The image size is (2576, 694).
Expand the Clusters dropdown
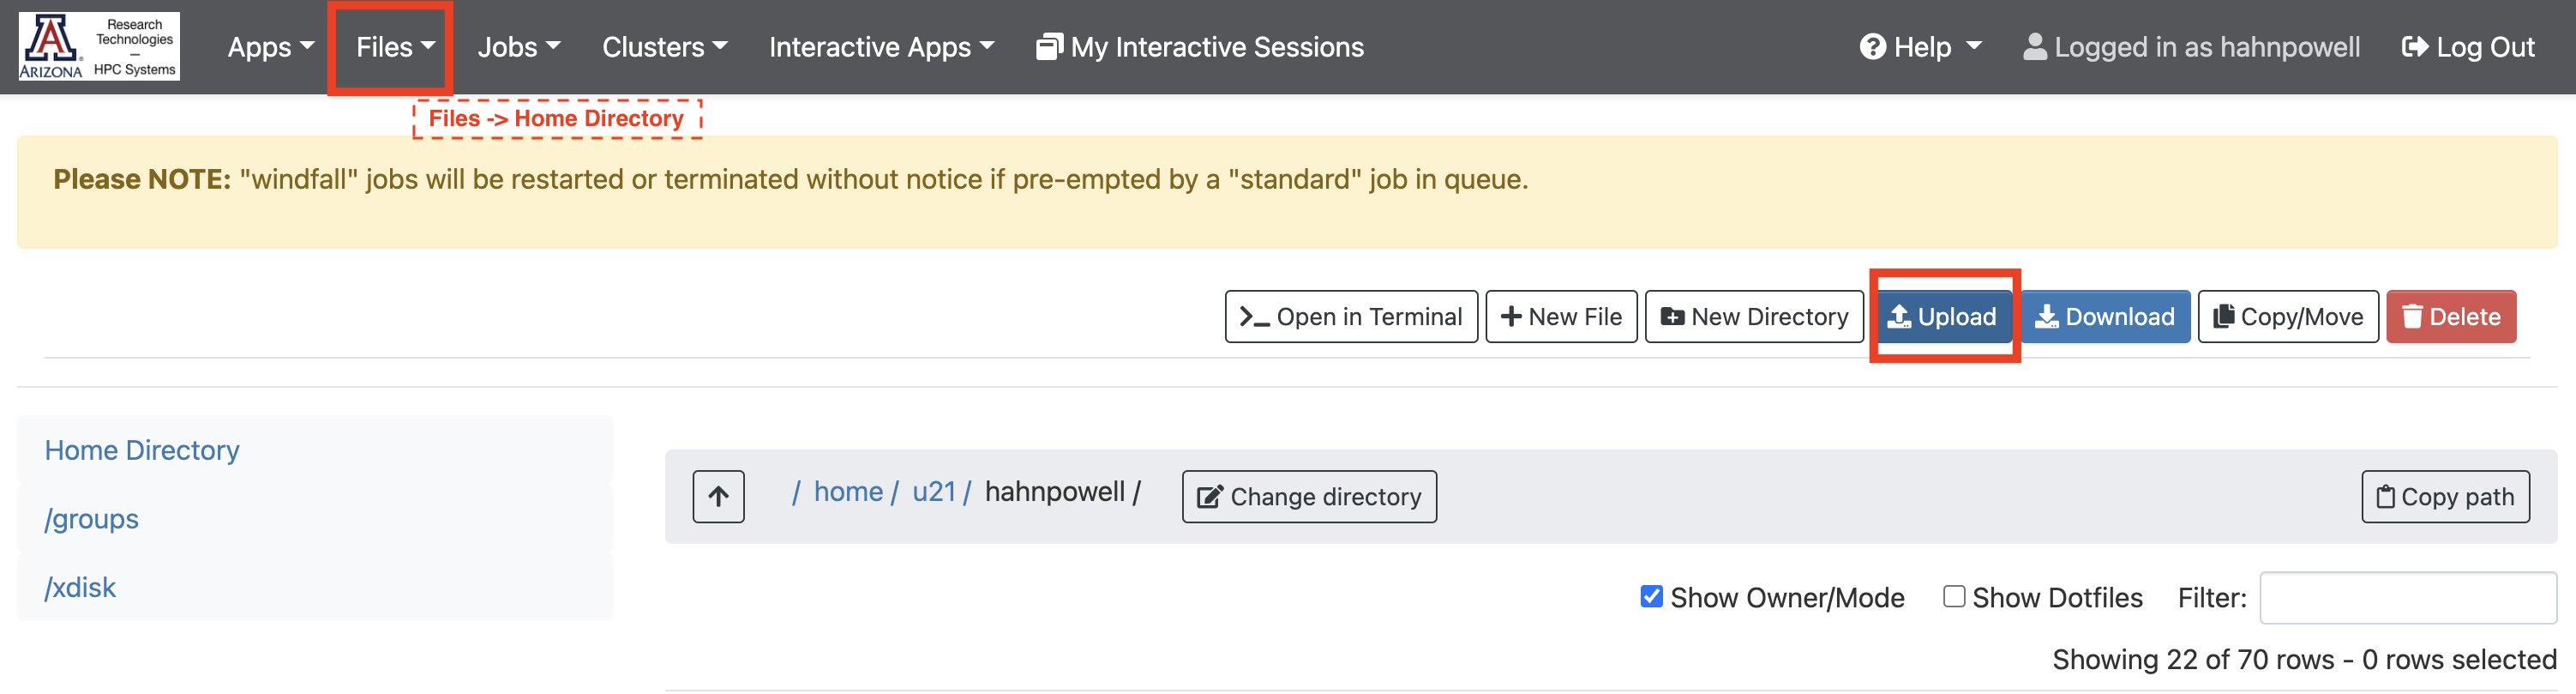[665, 47]
